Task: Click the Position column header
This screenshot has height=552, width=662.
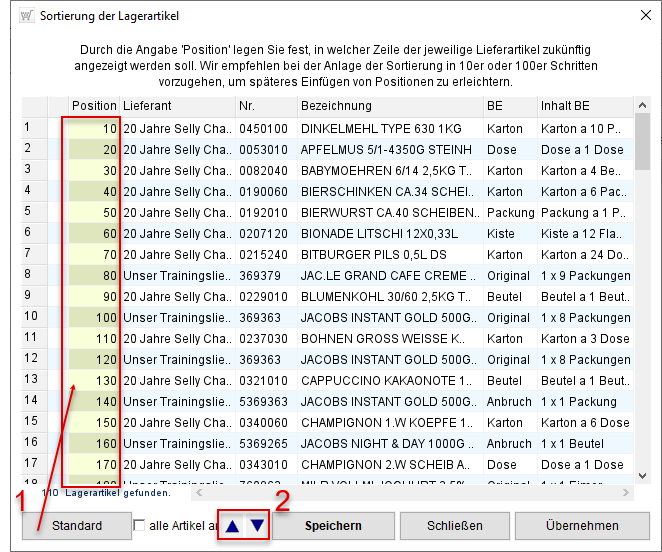Action: click(x=94, y=106)
